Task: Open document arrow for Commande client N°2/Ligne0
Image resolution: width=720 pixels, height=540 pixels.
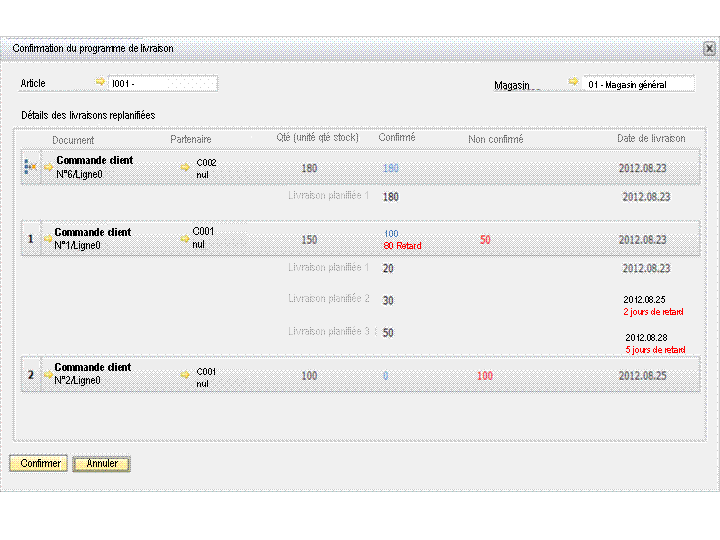Action: [48, 375]
